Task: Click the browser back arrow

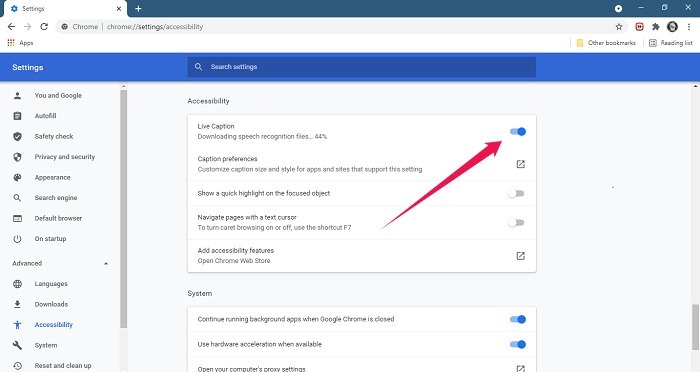Action: (11, 27)
